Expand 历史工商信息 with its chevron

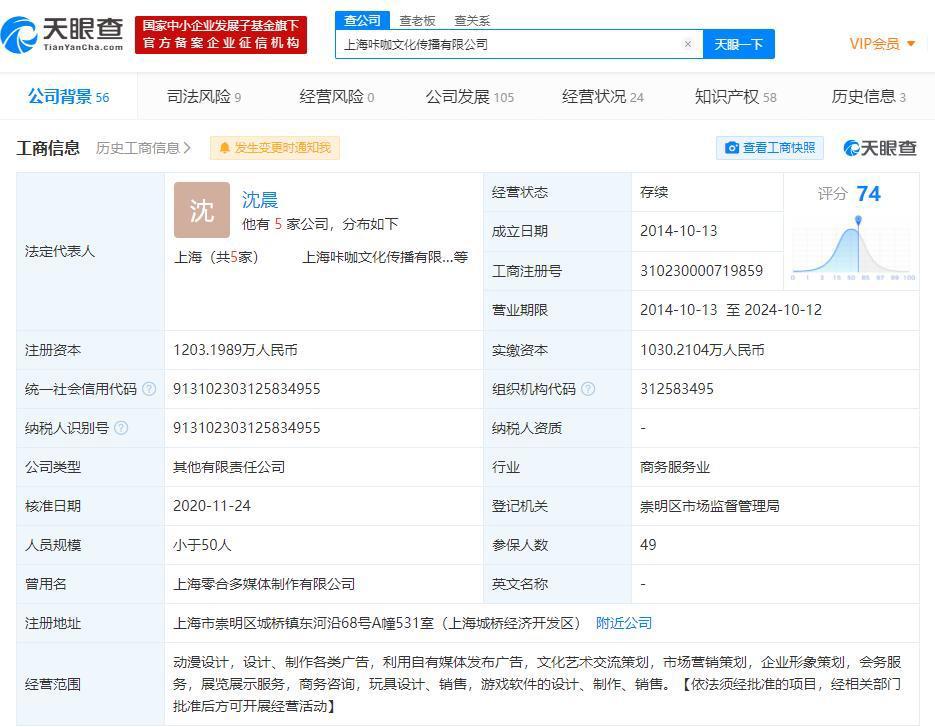pyautogui.click(x=187, y=147)
